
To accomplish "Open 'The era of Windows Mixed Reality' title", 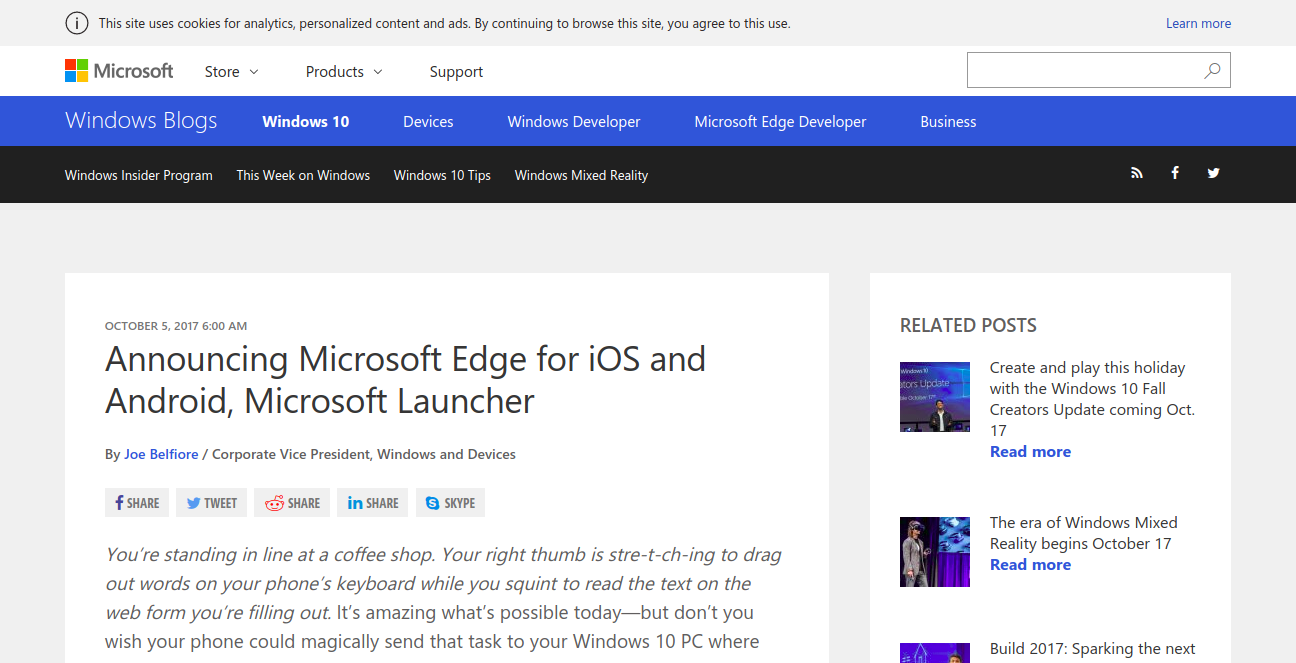I will [x=1084, y=533].
